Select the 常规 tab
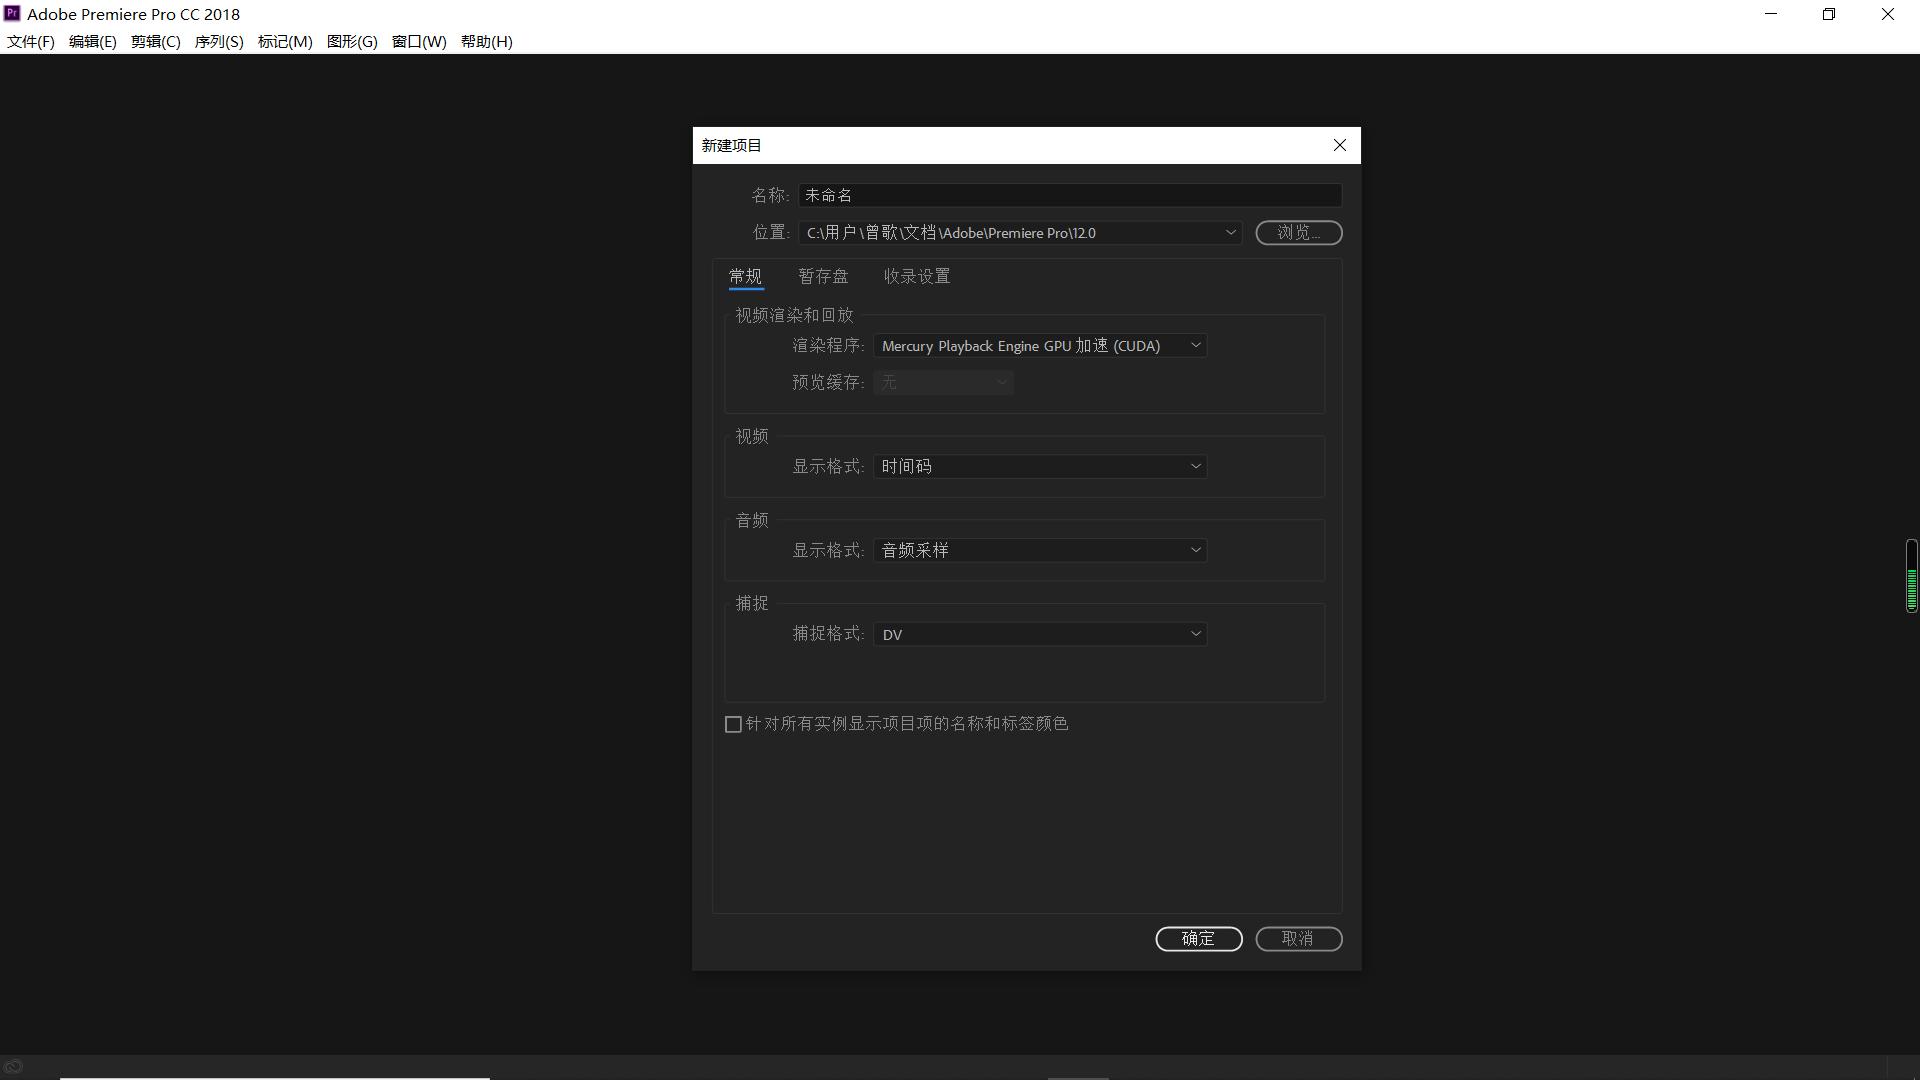Screen dimensions: 1920x1080 [x=745, y=277]
